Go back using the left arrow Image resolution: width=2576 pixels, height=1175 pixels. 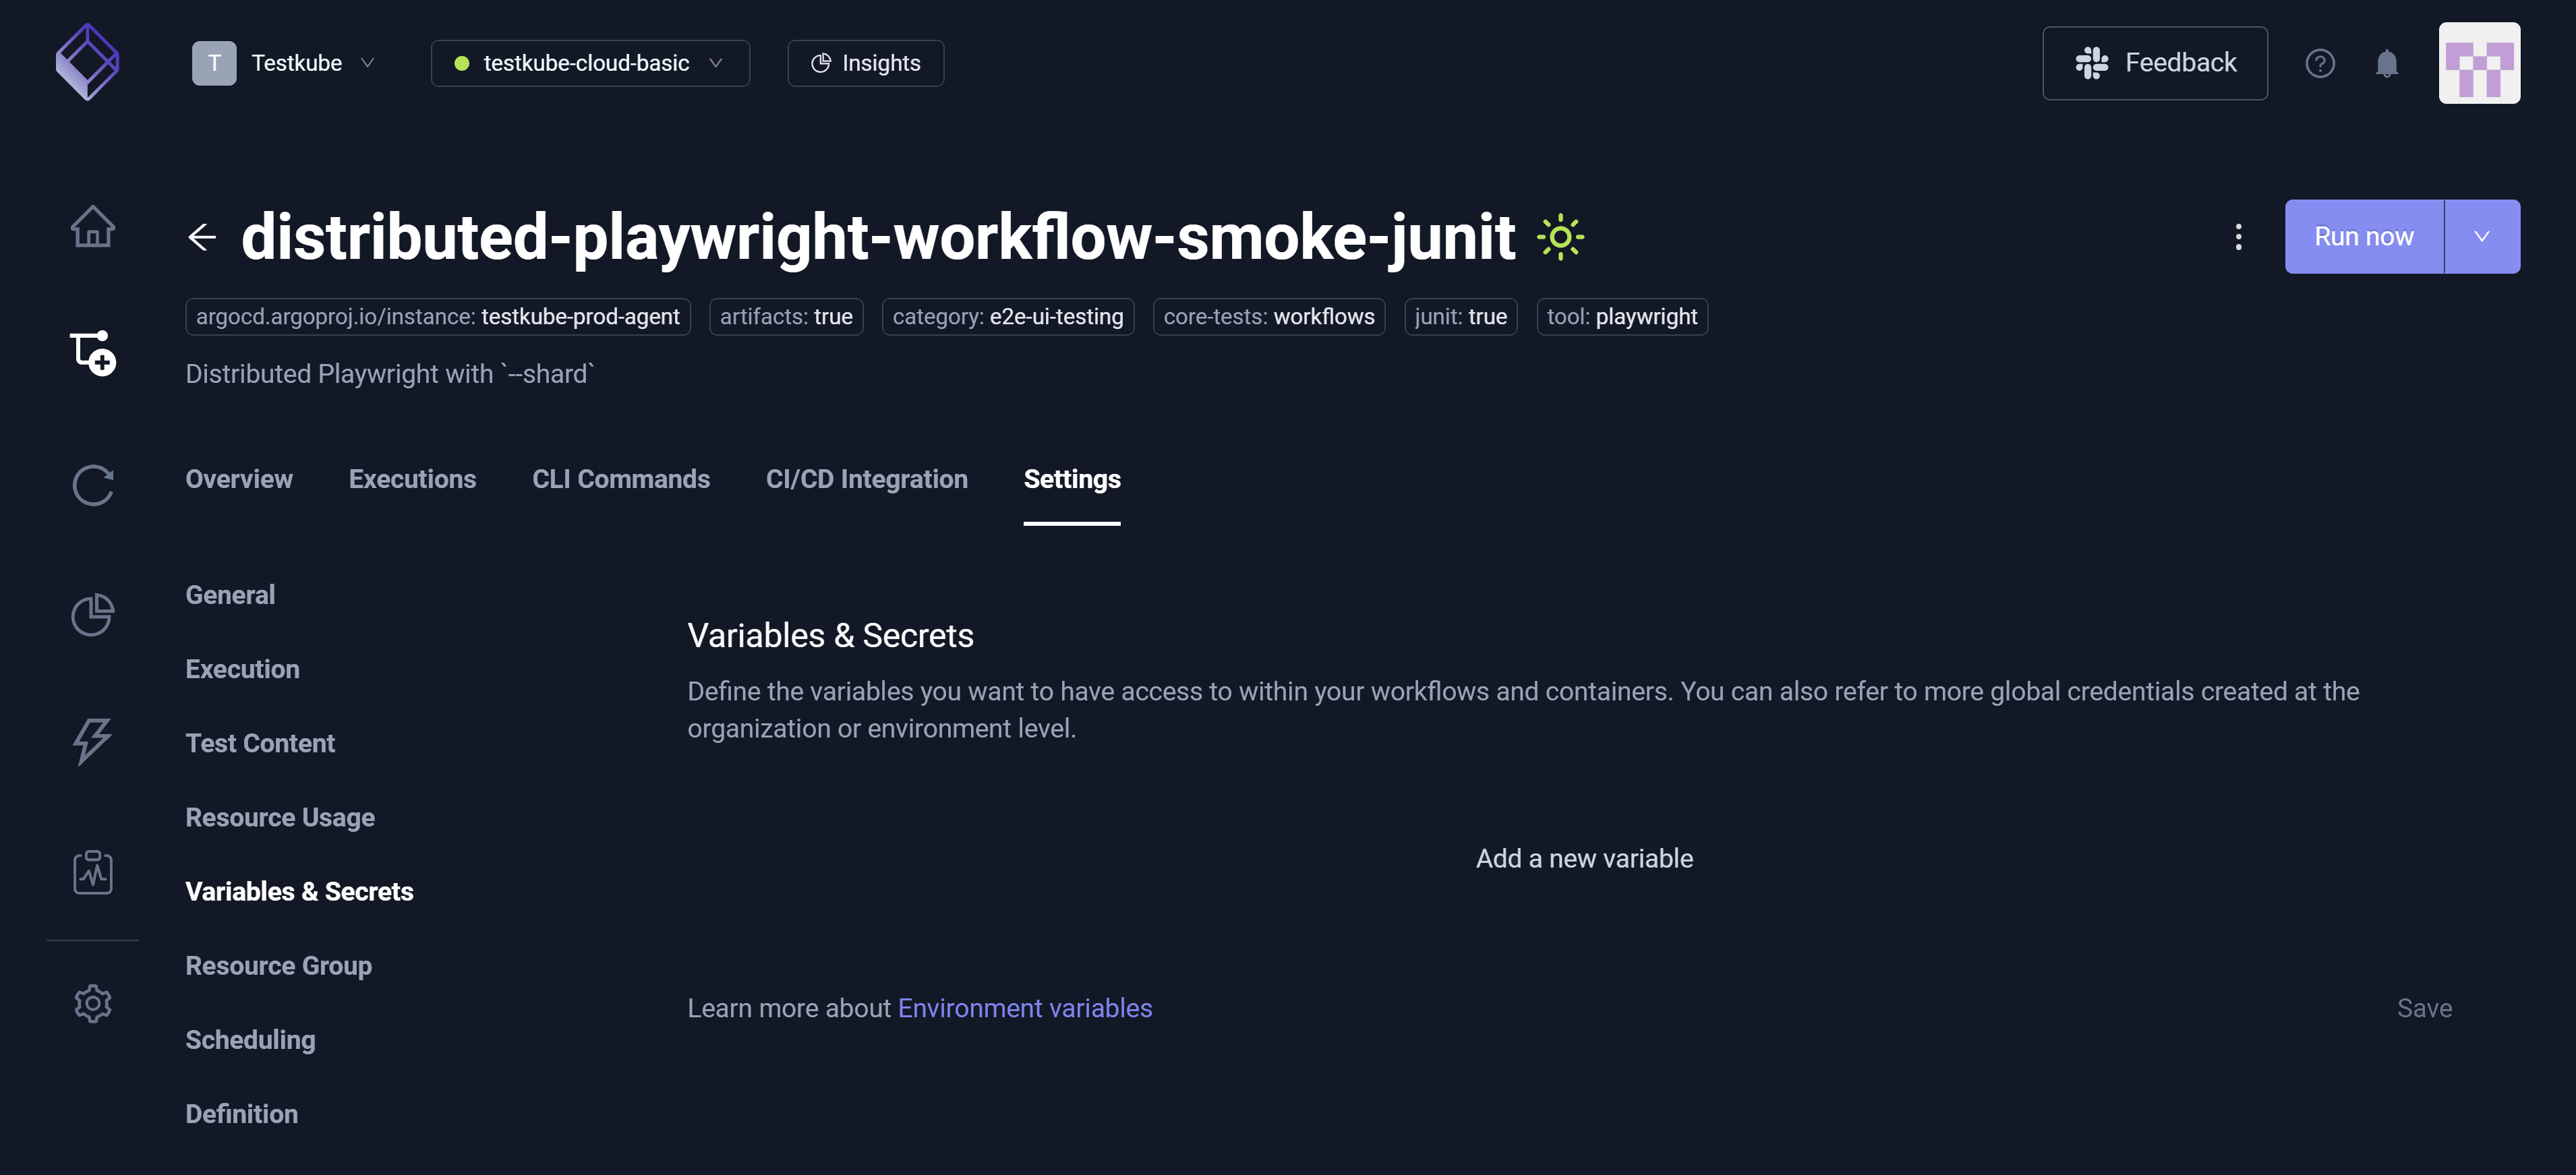point(202,237)
